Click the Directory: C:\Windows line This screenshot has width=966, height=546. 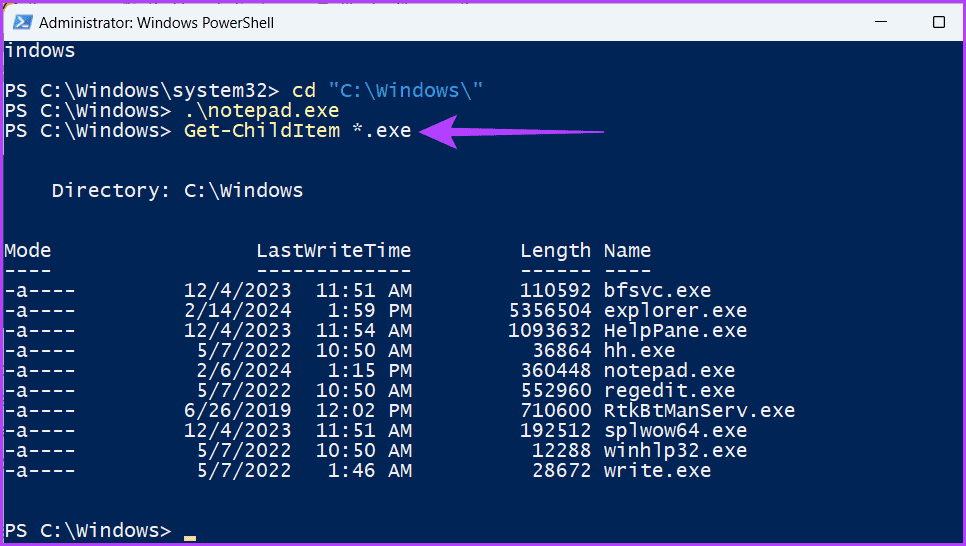[177, 190]
